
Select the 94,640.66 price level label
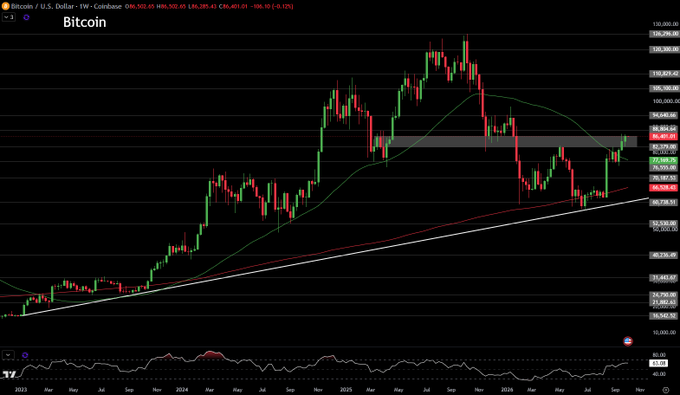tap(664, 115)
